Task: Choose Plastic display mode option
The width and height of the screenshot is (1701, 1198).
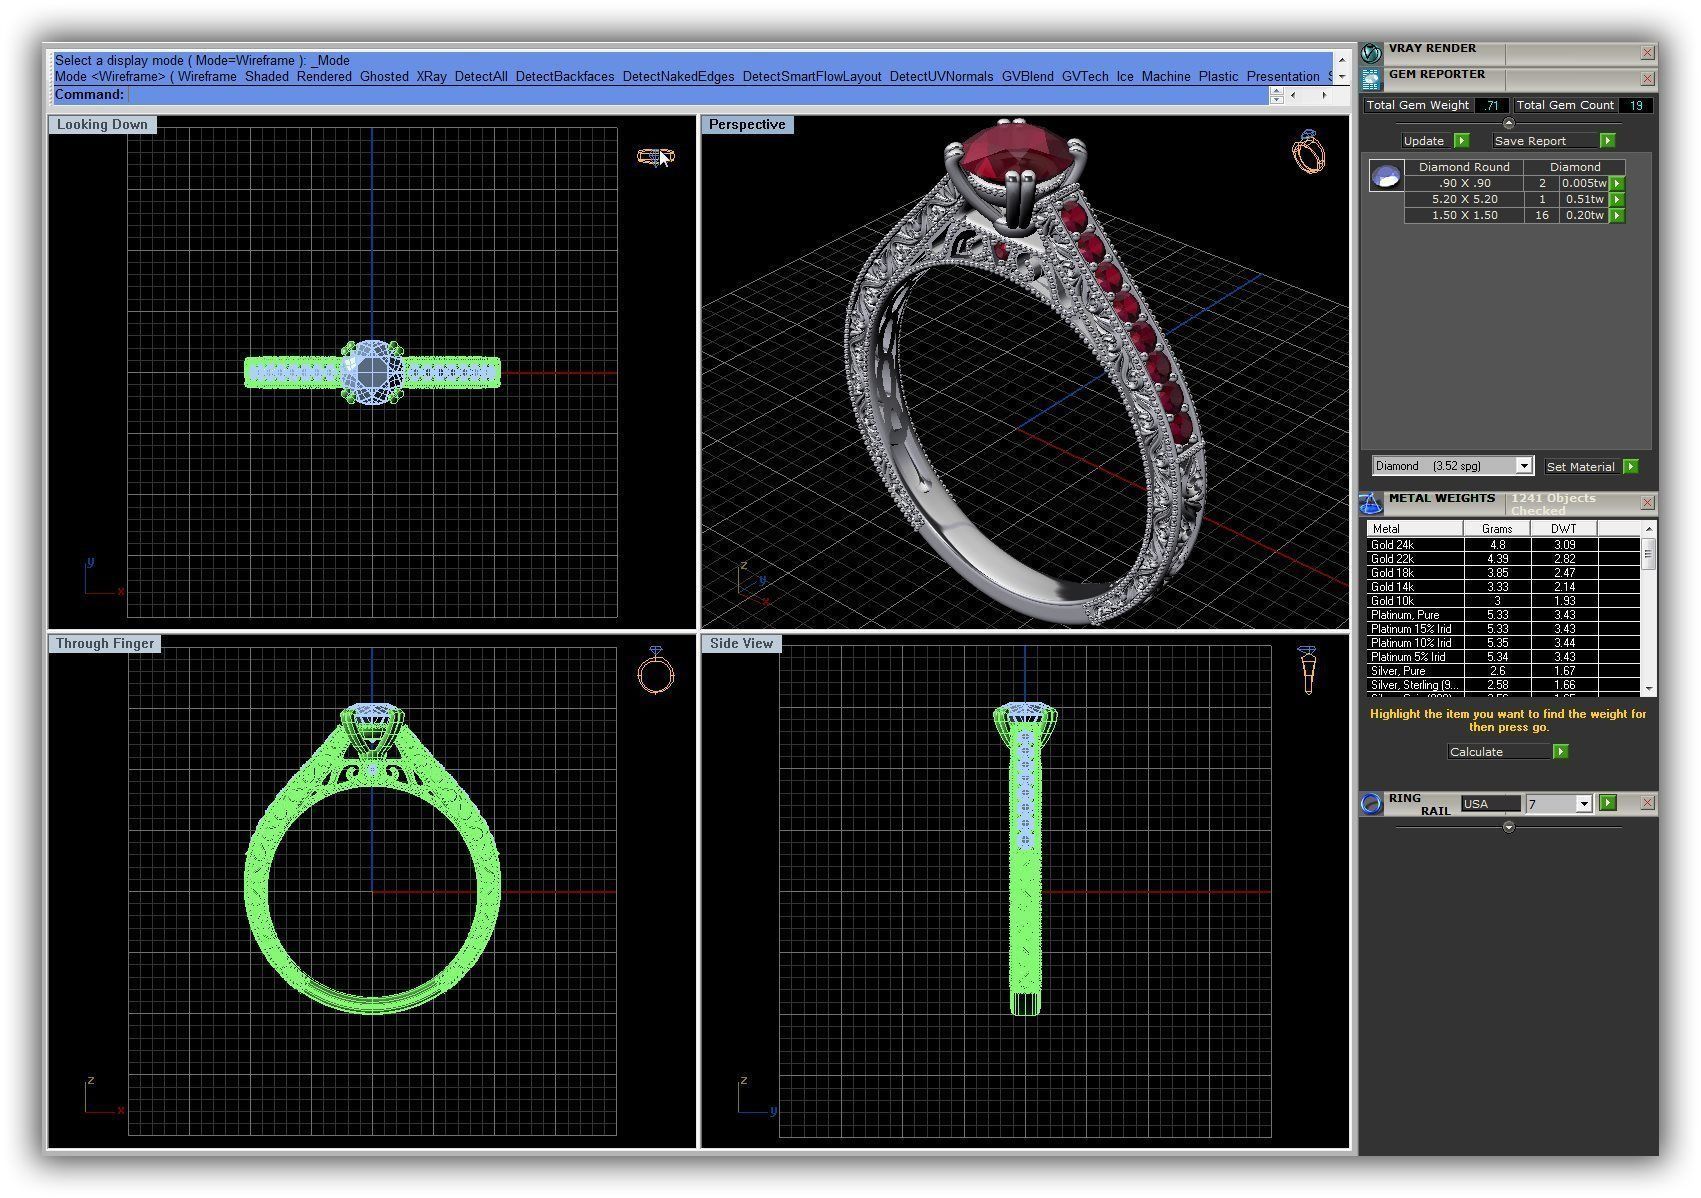Action: pos(1218,76)
